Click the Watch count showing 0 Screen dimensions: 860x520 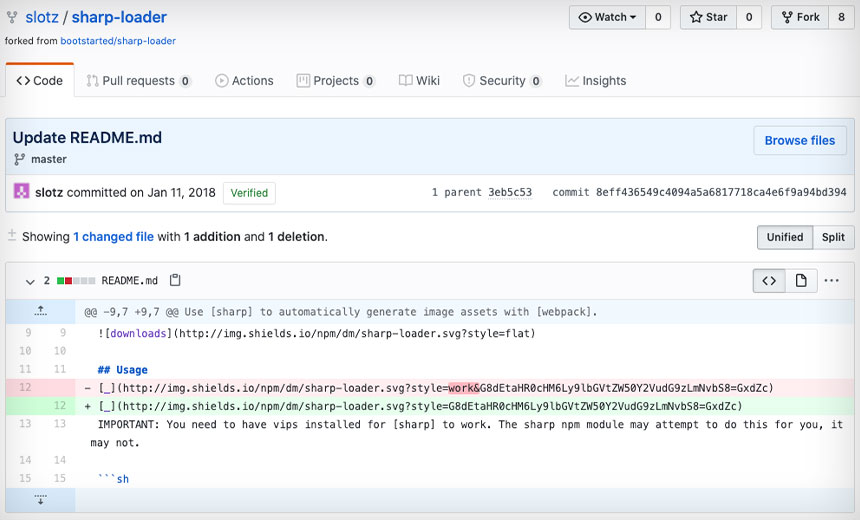point(658,17)
